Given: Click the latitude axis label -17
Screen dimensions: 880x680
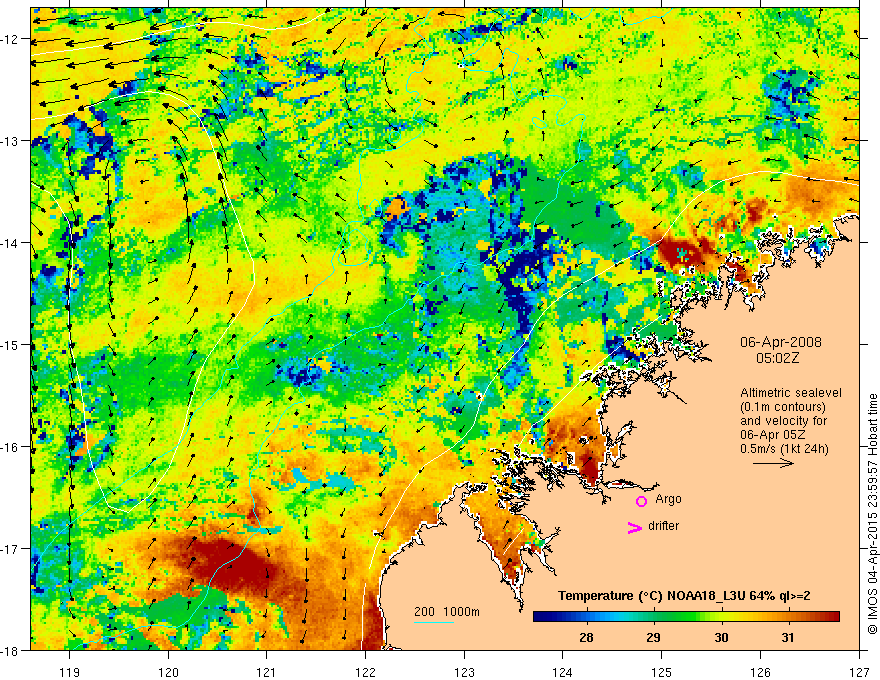Looking at the screenshot, I should tap(11, 548).
